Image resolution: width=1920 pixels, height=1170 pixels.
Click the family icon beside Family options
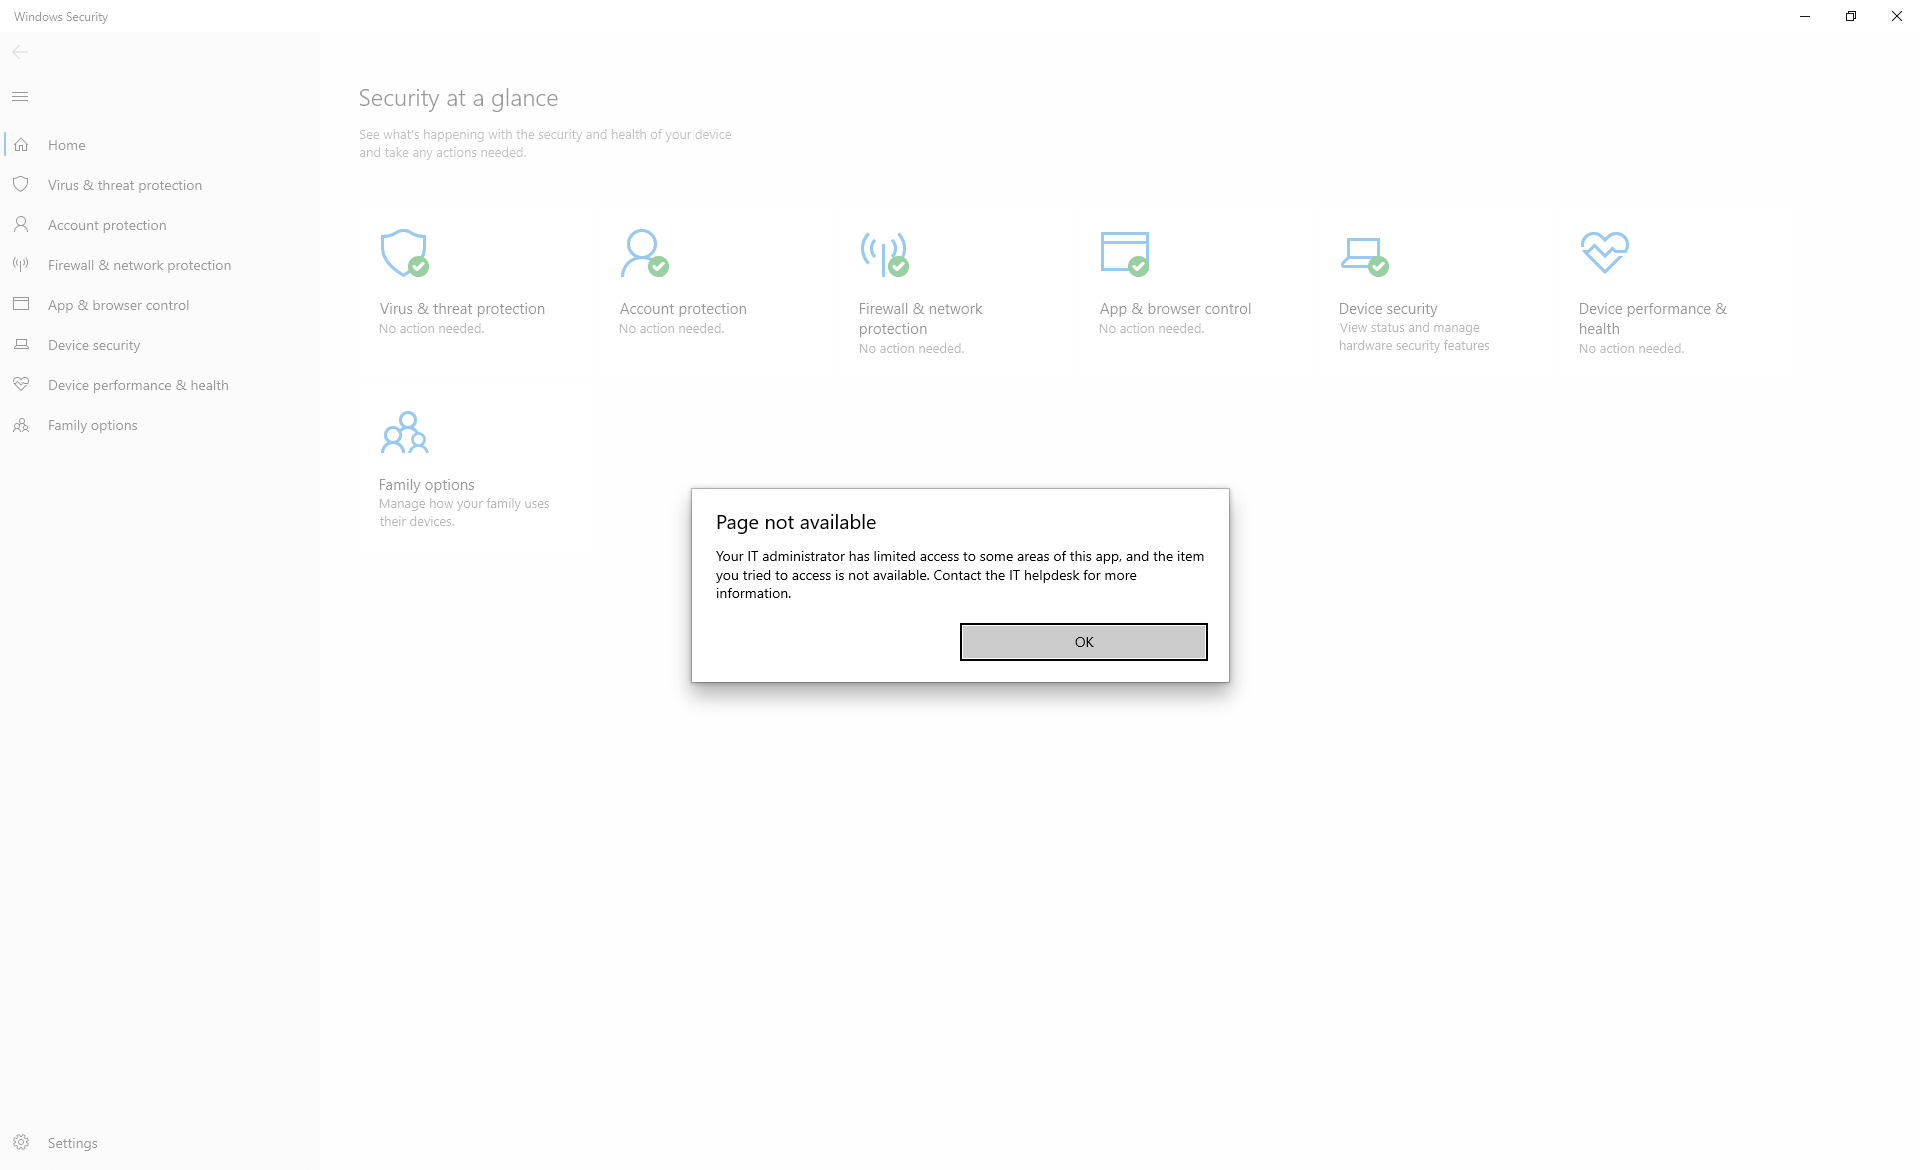(21, 425)
